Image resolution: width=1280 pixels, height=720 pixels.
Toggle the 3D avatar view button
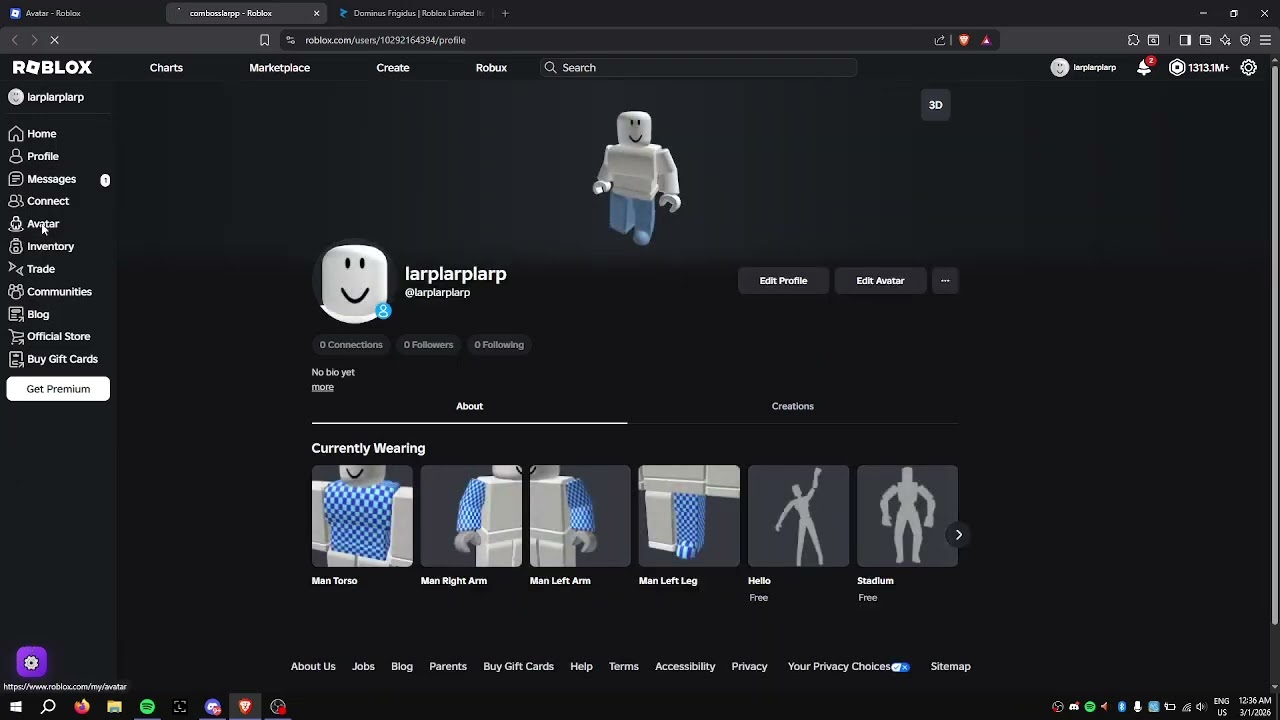pyautogui.click(x=935, y=105)
